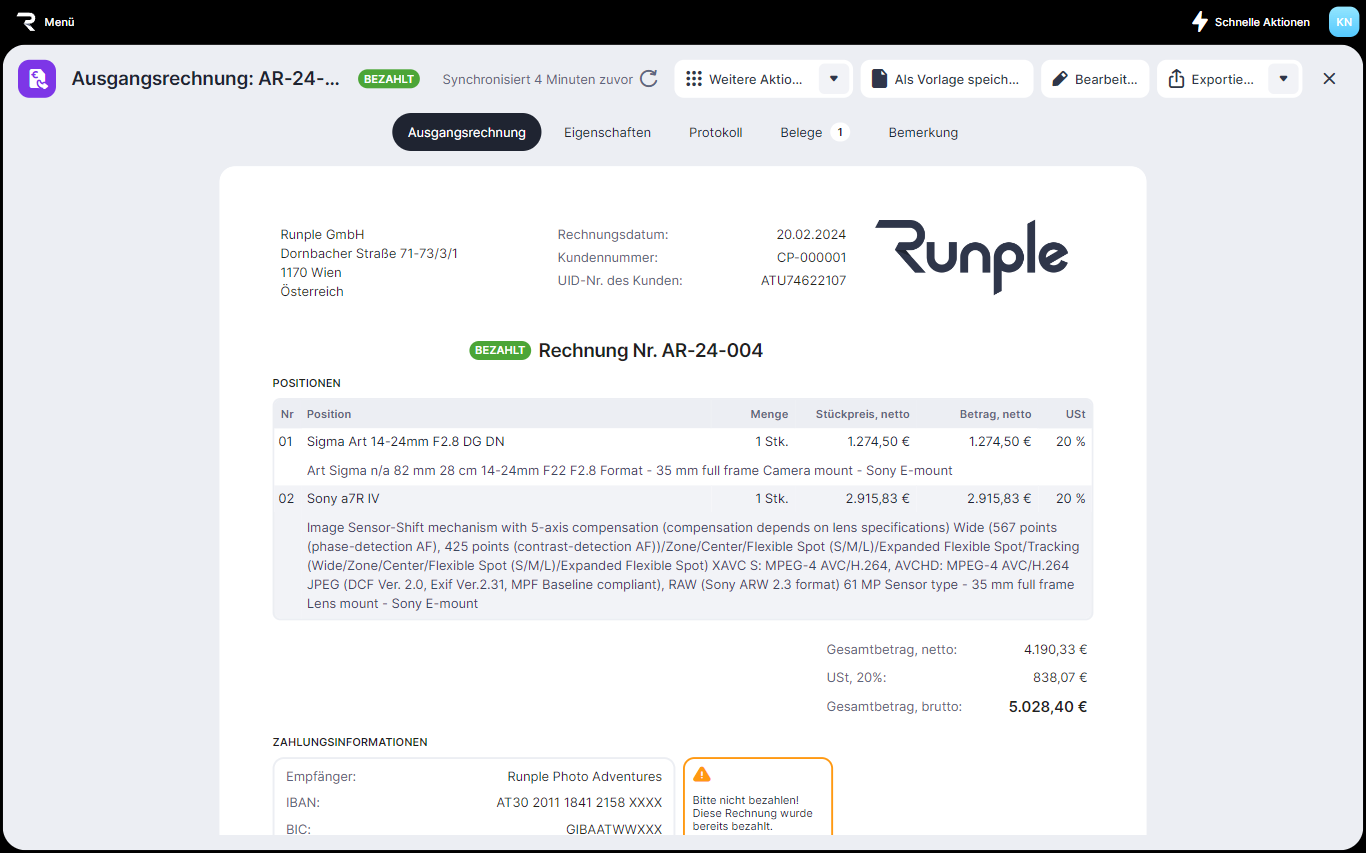Click the 'Runple GmbH' address line
This screenshot has width=1366, height=853.
click(323, 235)
